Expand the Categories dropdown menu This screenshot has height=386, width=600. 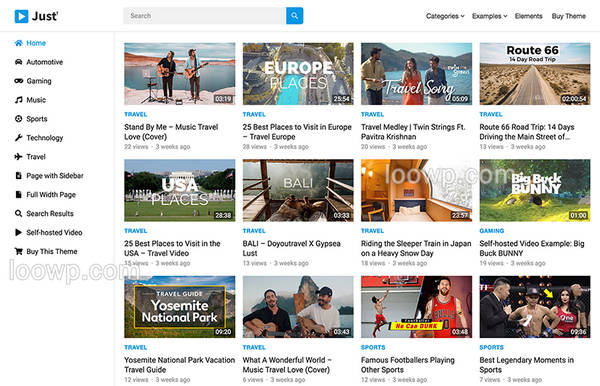tap(445, 16)
